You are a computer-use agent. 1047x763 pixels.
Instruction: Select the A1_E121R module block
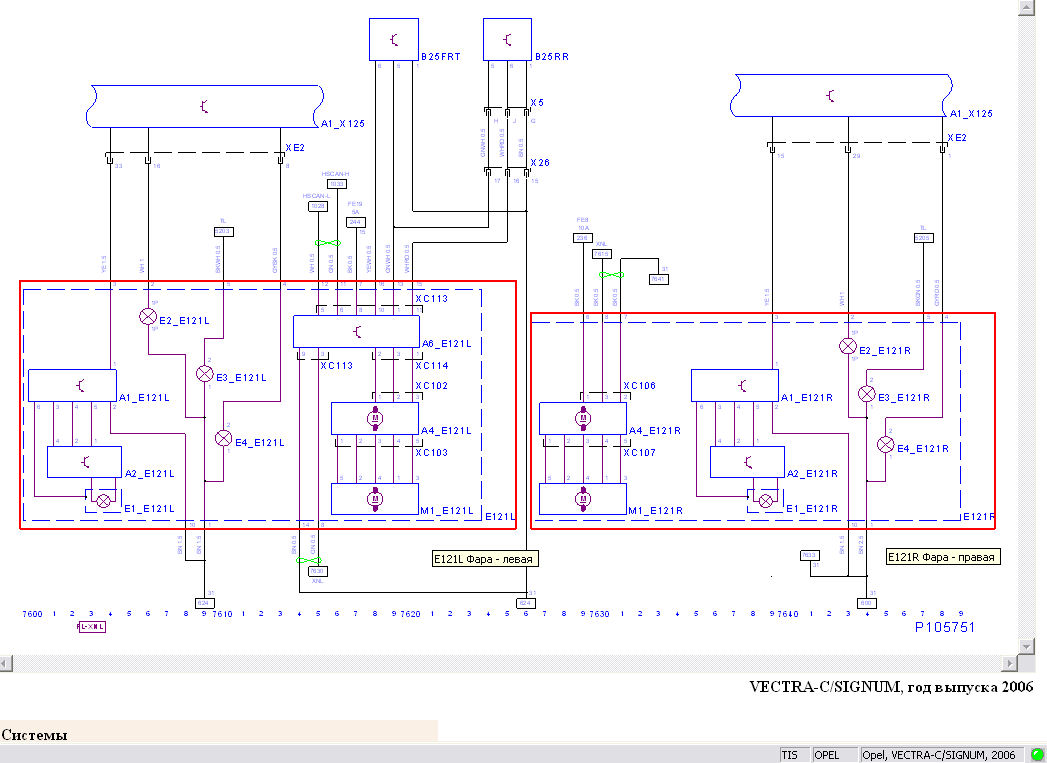click(735, 386)
